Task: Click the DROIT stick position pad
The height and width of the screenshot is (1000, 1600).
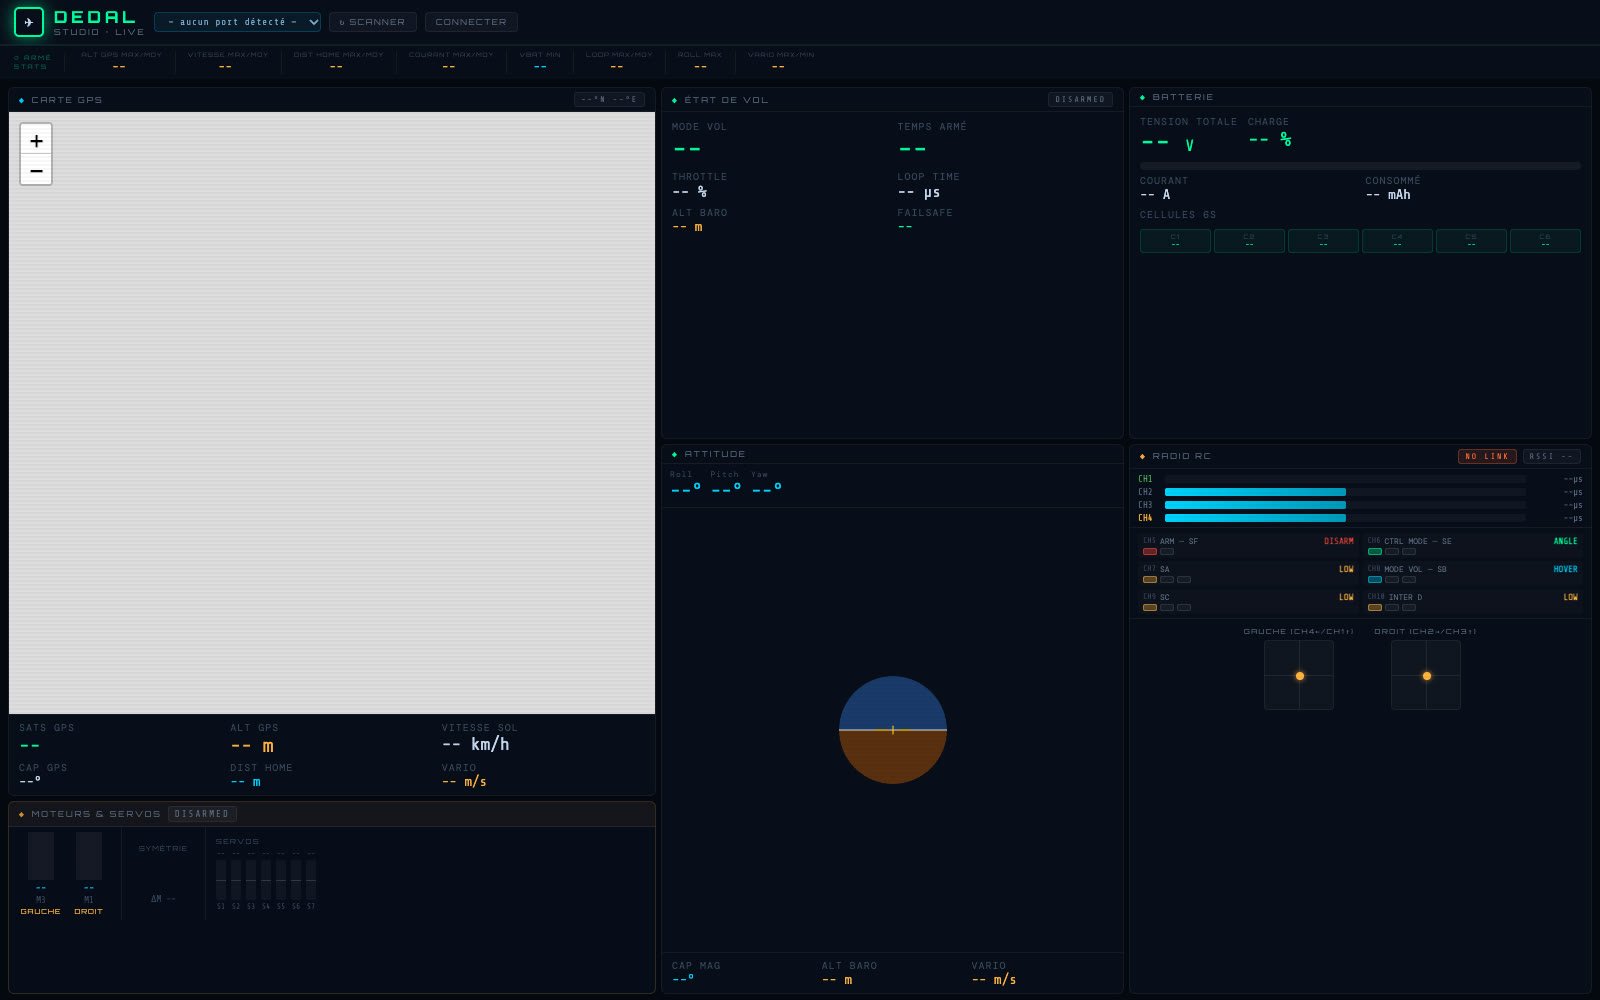Action: point(1426,675)
